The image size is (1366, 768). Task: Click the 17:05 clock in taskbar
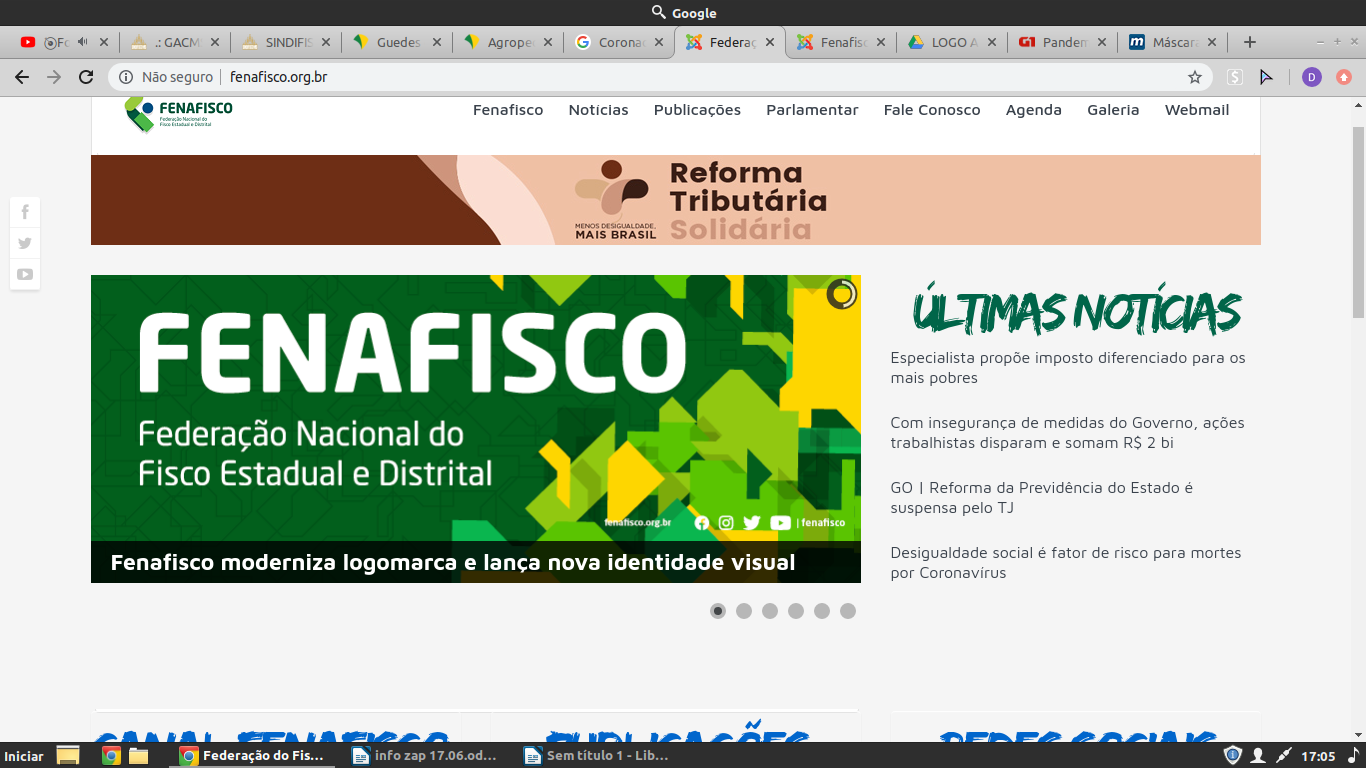(1318, 756)
